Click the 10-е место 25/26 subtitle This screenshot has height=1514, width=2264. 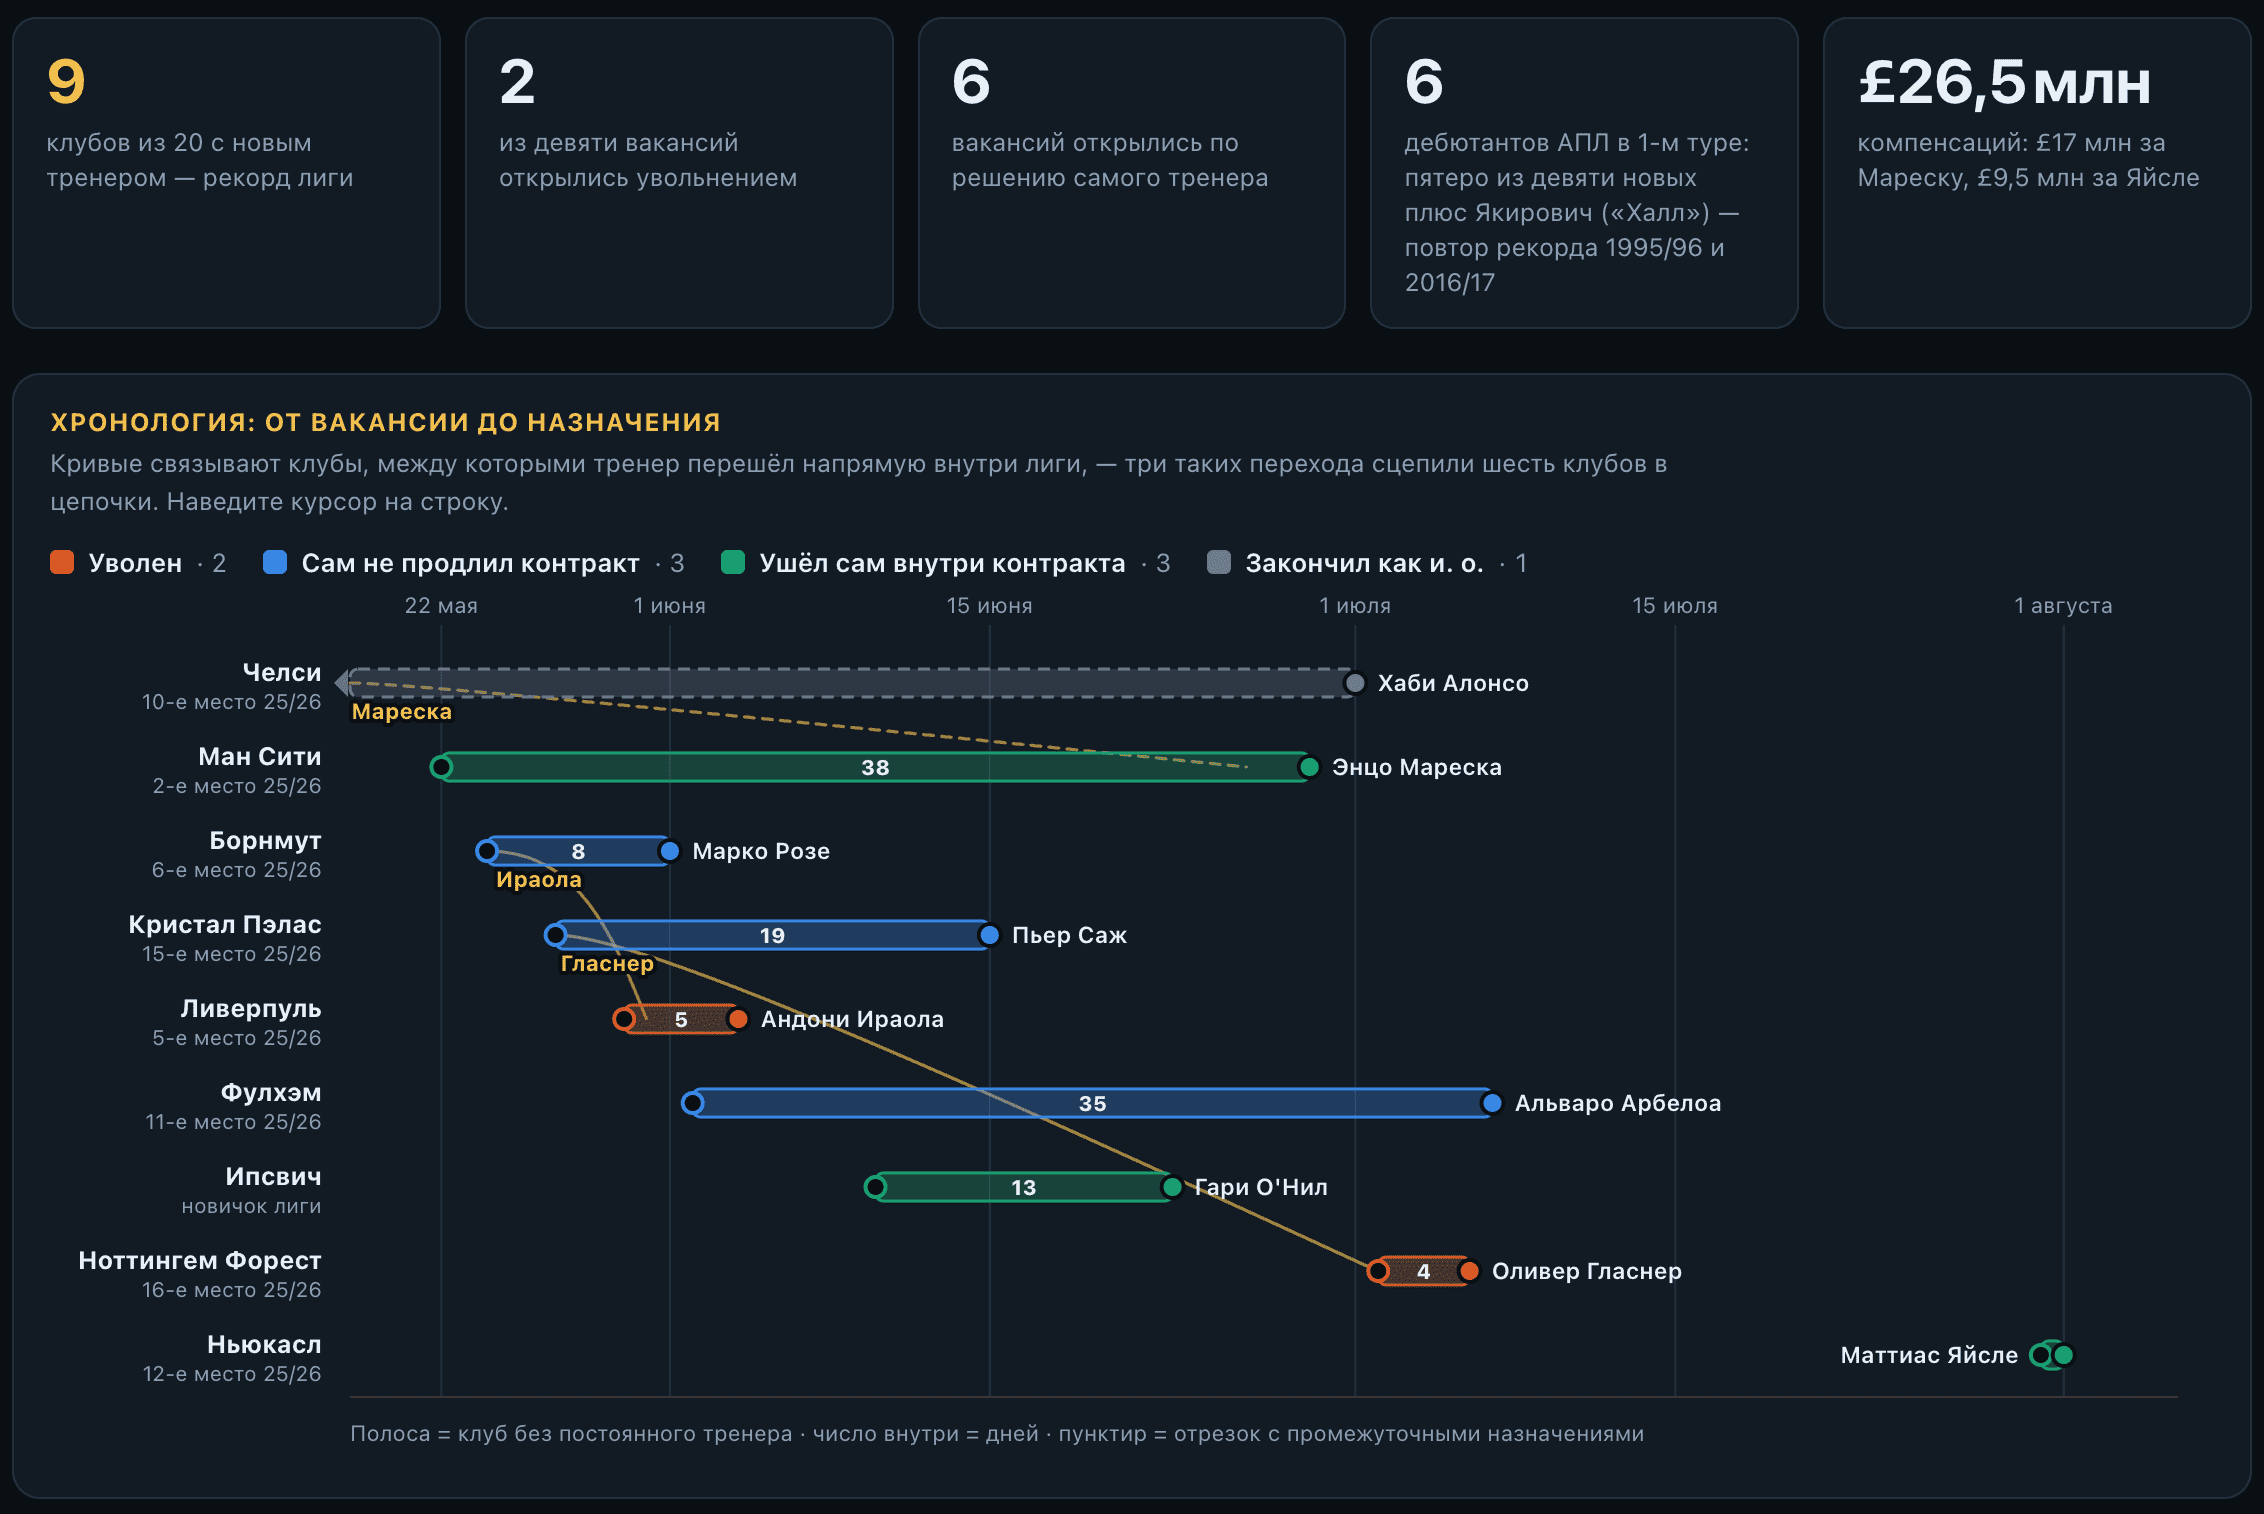click(x=232, y=702)
